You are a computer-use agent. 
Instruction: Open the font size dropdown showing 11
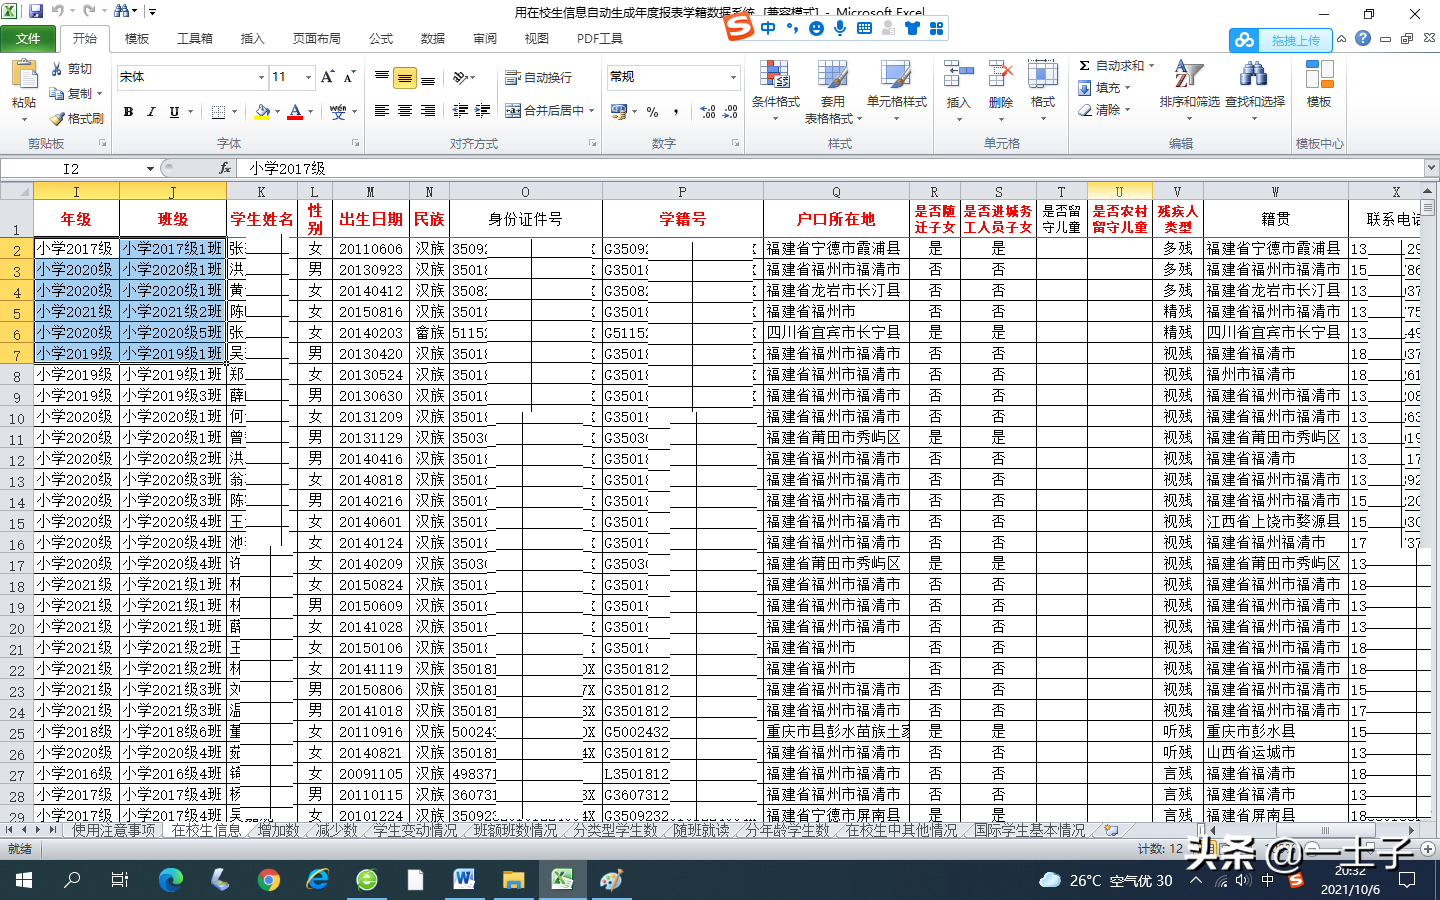click(x=309, y=77)
